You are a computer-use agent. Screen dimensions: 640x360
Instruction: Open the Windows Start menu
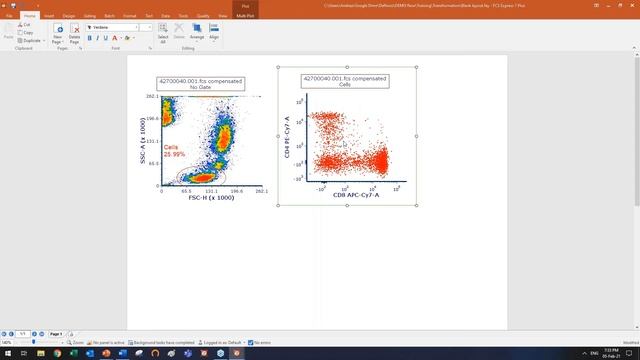8,353
